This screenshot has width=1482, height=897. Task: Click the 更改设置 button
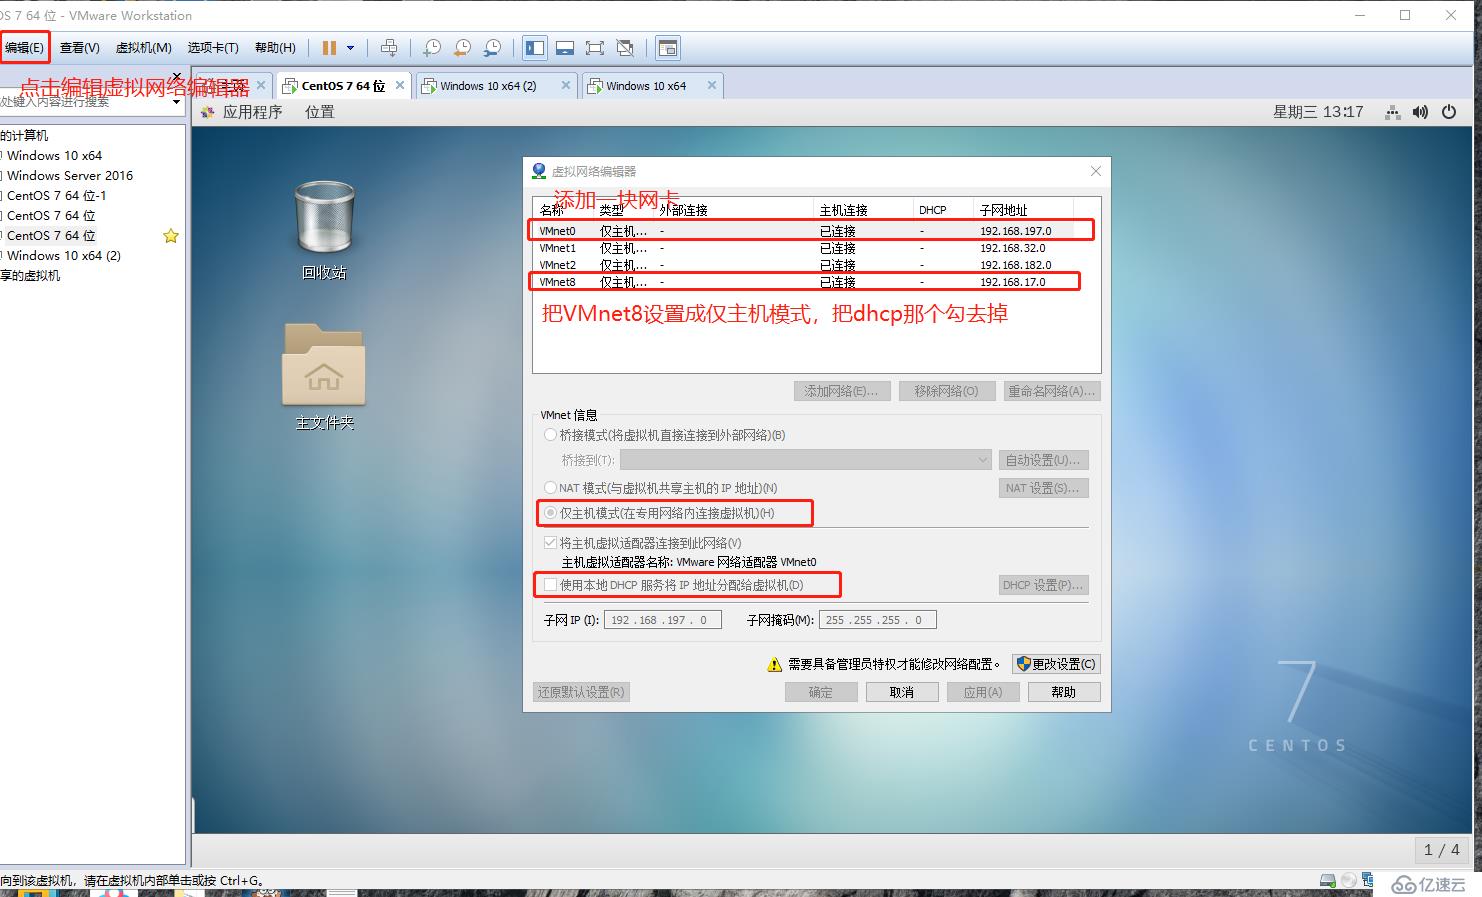[1056, 664]
